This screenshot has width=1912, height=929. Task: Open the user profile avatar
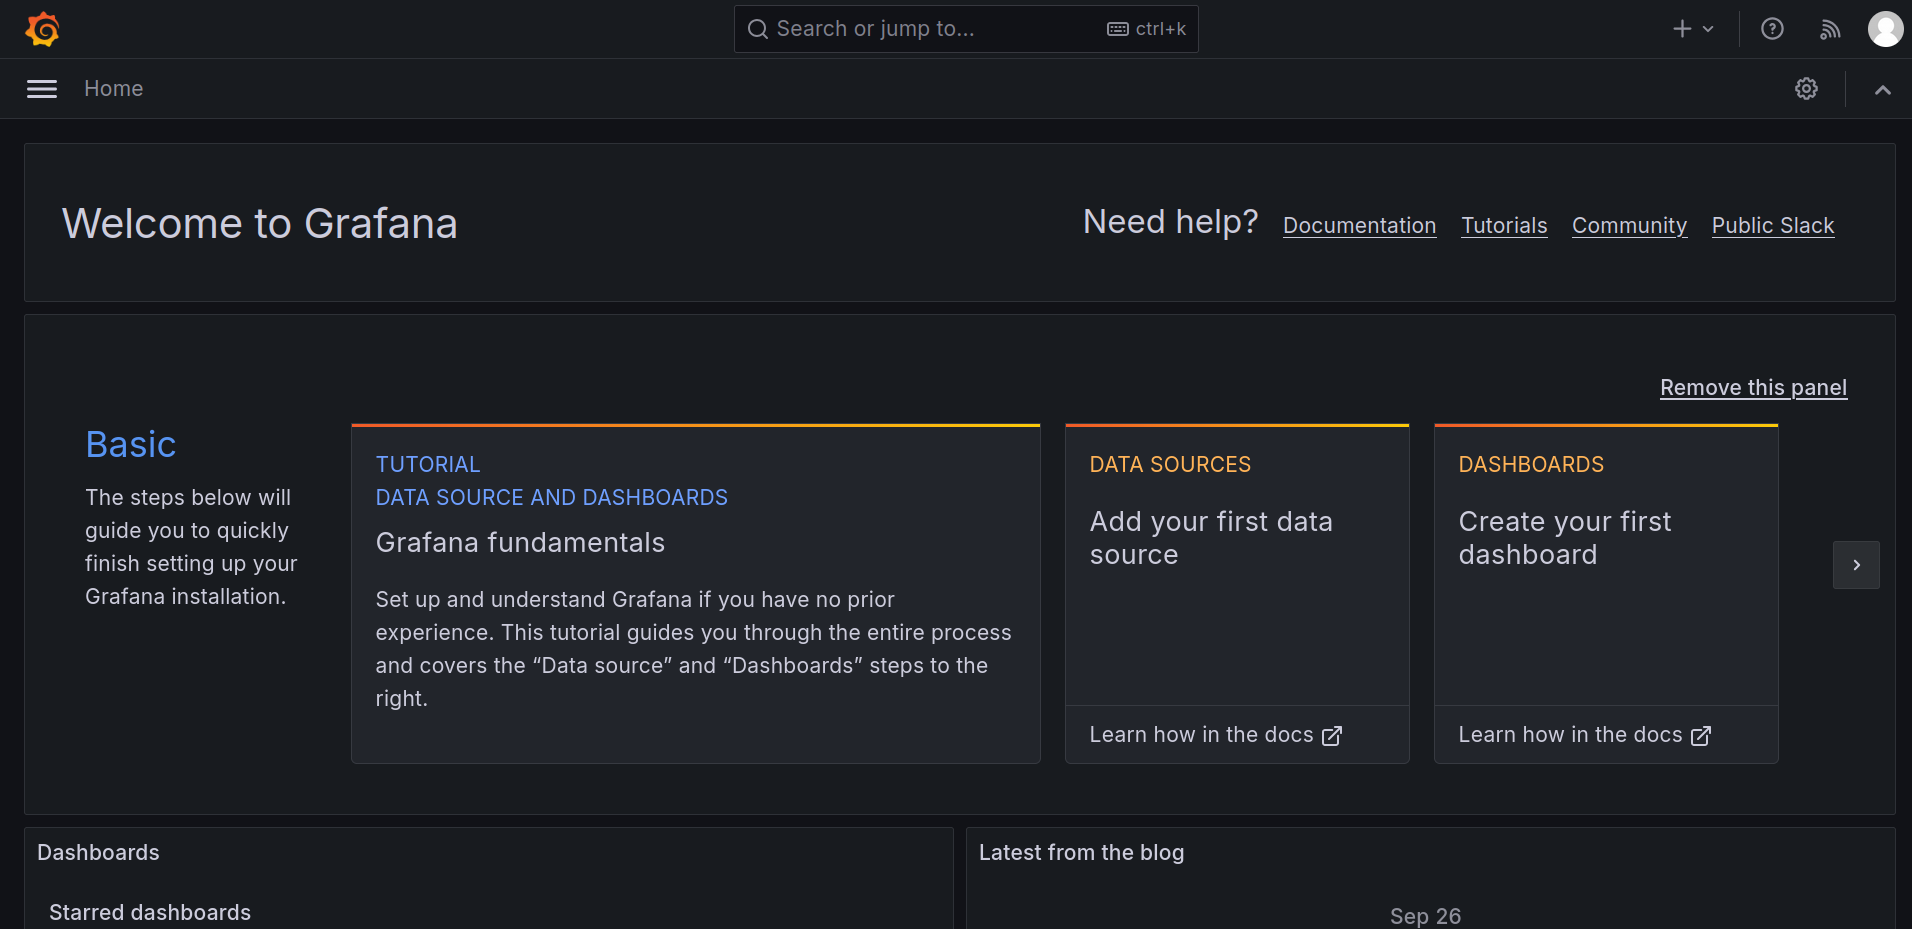pyautogui.click(x=1885, y=29)
